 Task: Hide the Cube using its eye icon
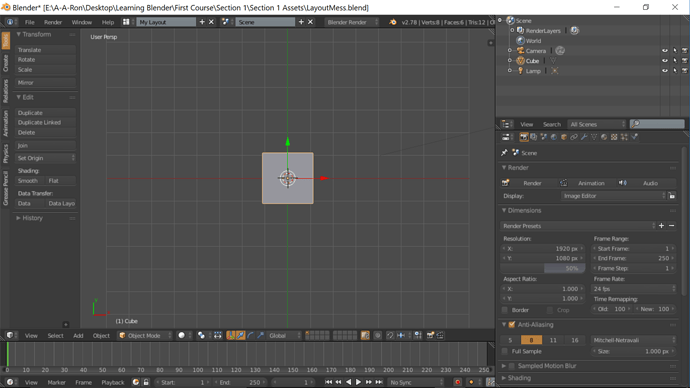click(x=664, y=61)
